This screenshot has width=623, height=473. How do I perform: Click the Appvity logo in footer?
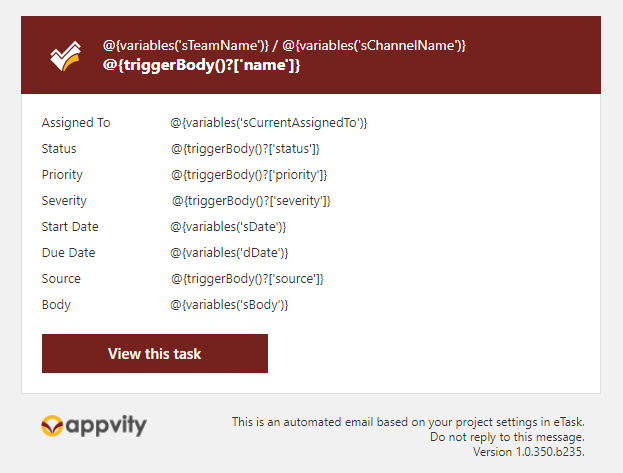pyautogui.click(x=94, y=426)
